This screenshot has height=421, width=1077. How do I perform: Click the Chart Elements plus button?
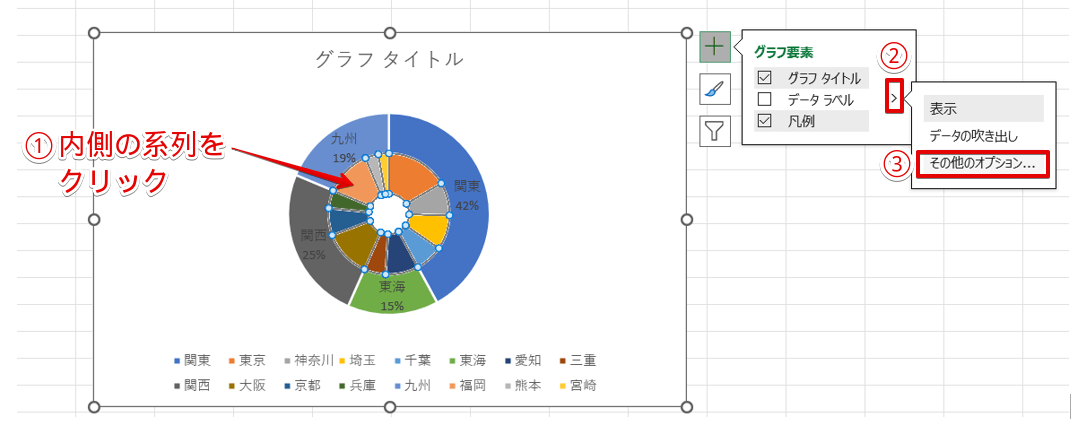[x=714, y=46]
